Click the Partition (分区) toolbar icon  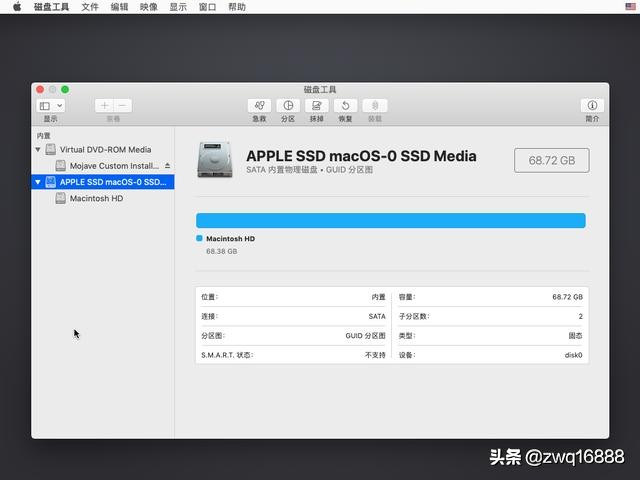[x=288, y=105]
